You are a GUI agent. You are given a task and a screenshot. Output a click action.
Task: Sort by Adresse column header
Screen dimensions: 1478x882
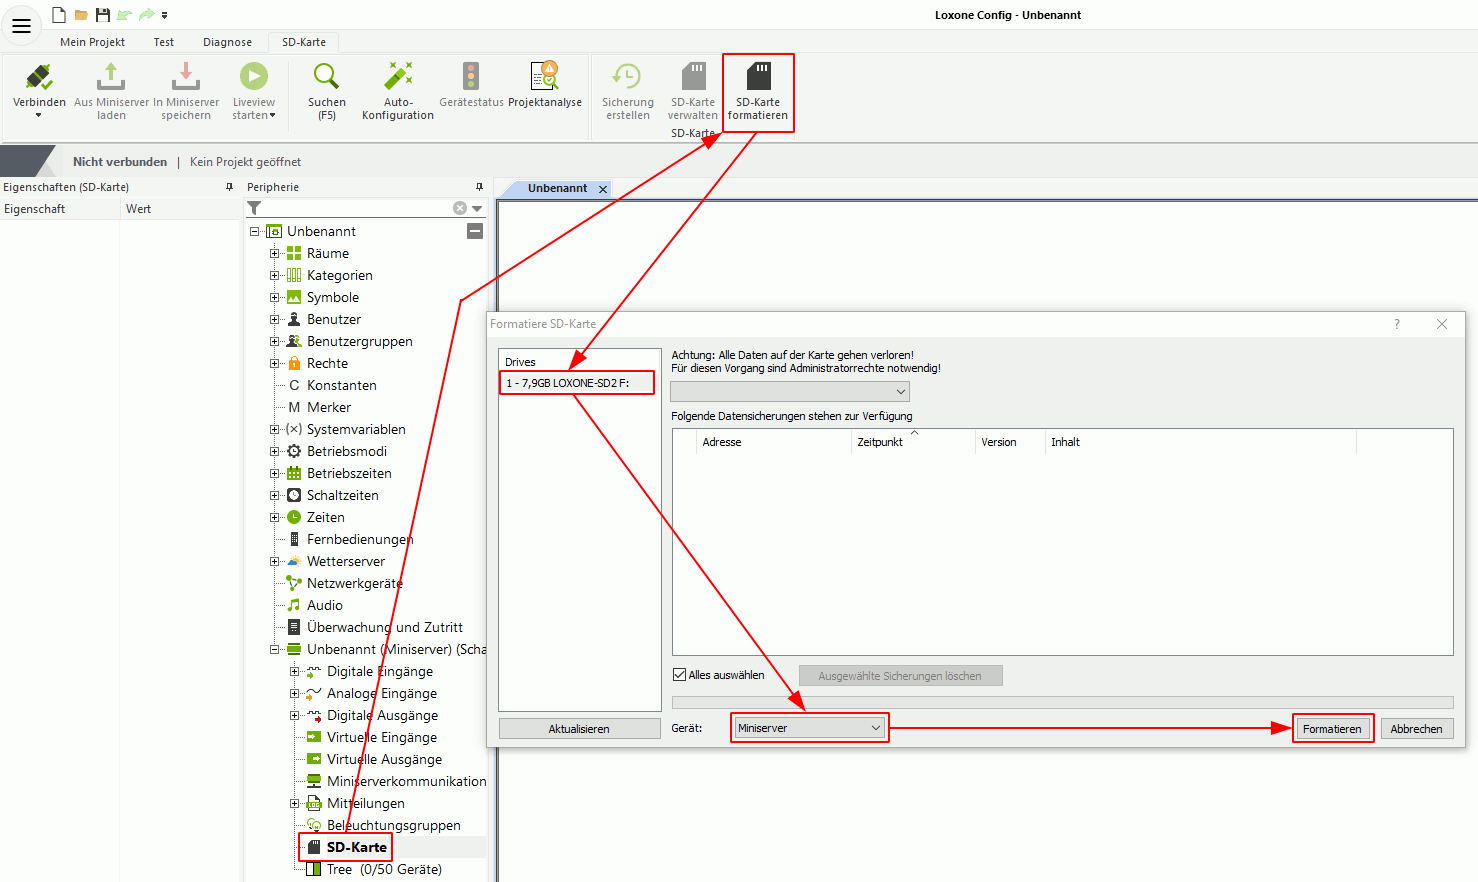pyautogui.click(x=774, y=442)
